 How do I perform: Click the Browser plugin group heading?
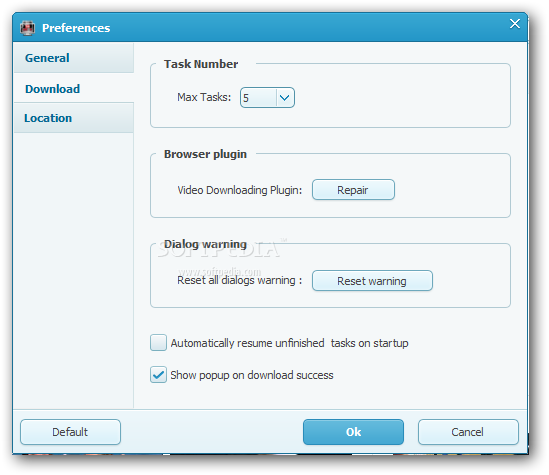pyautogui.click(x=205, y=154)
